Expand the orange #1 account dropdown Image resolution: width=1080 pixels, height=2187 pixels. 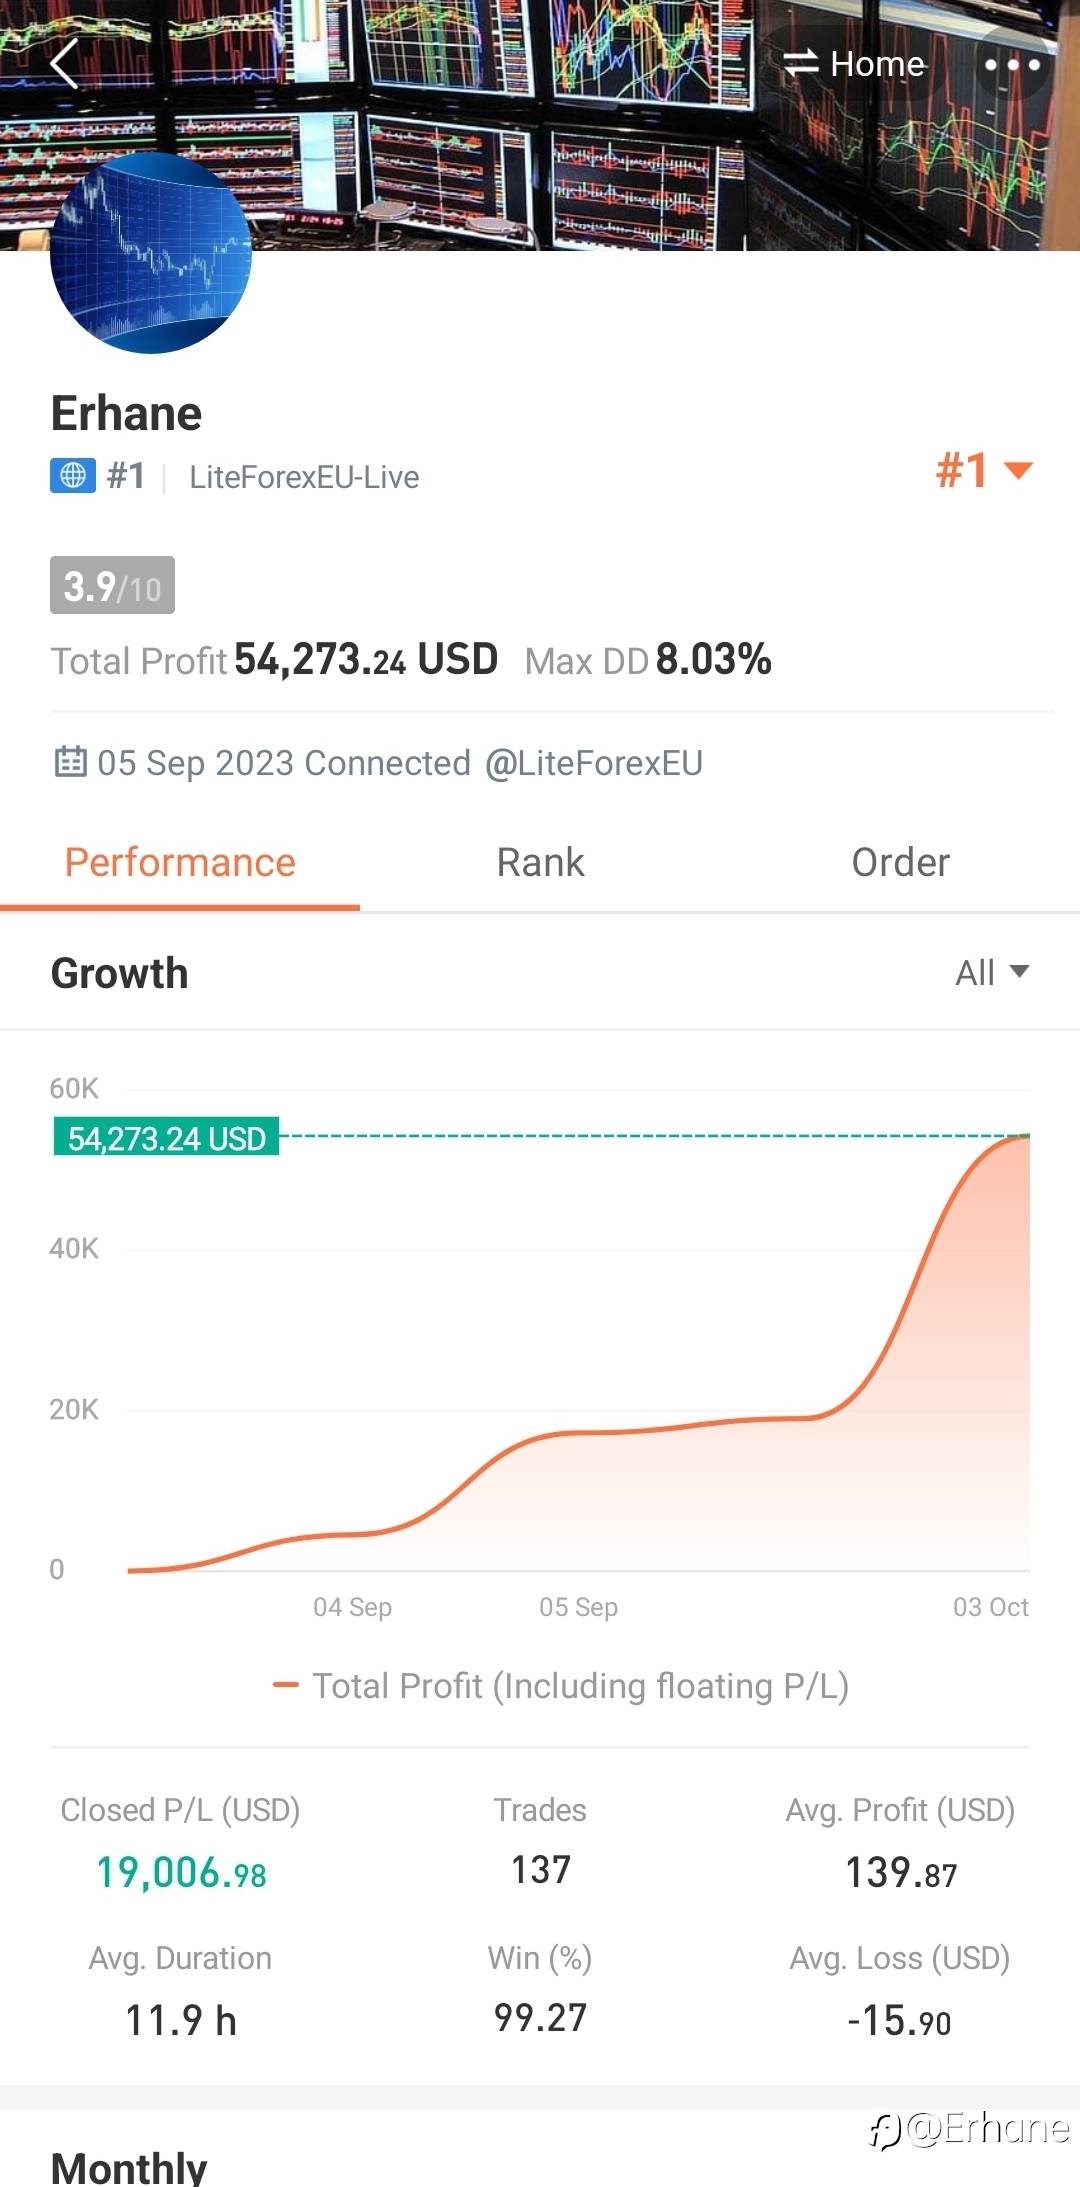click(984, 470)
